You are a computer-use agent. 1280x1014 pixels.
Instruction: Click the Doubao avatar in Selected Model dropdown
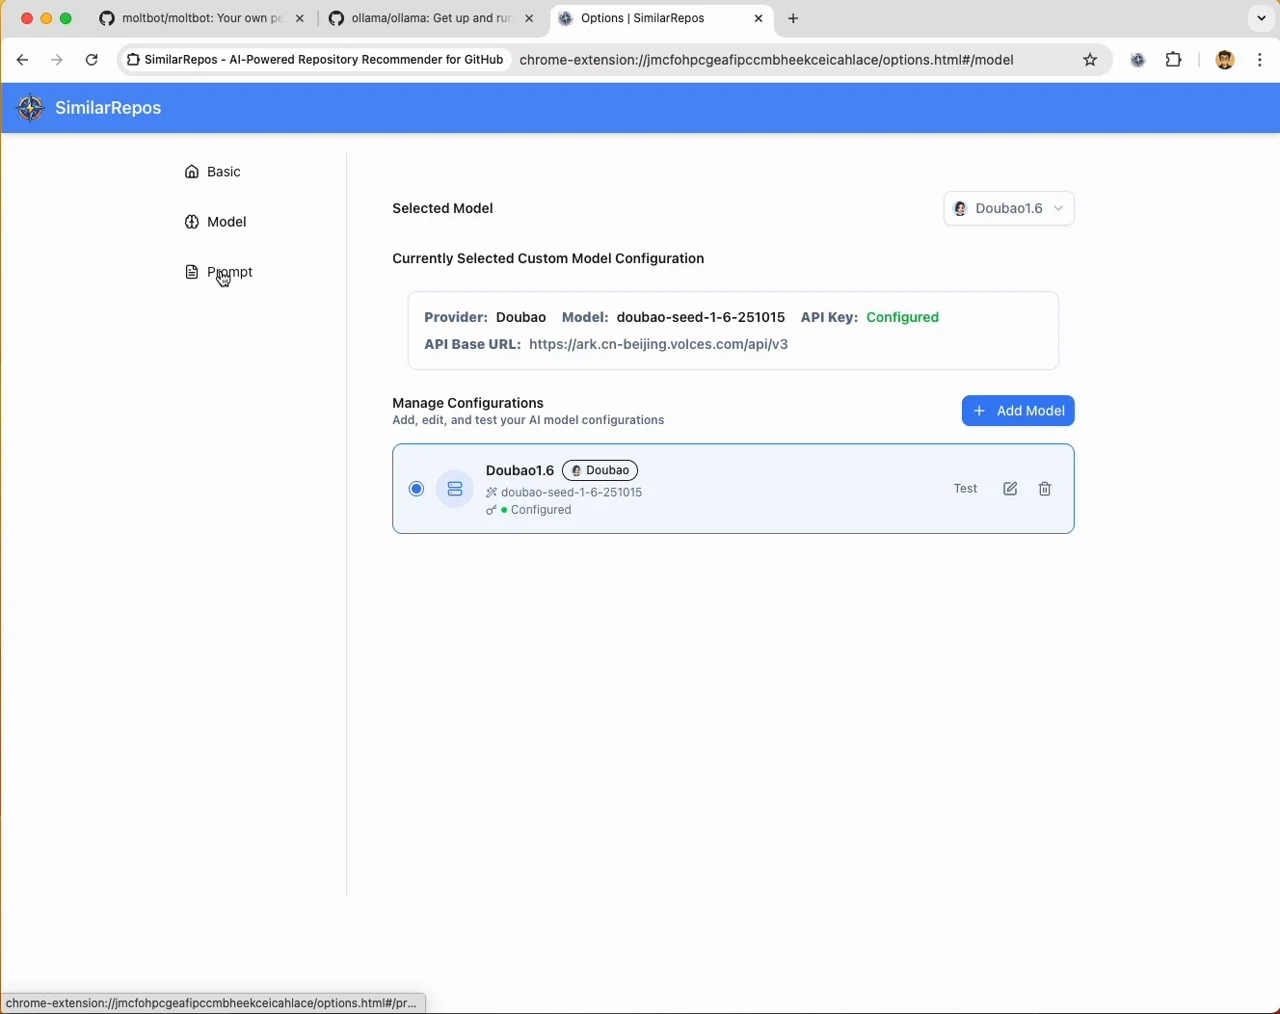[x=960, y=209]
